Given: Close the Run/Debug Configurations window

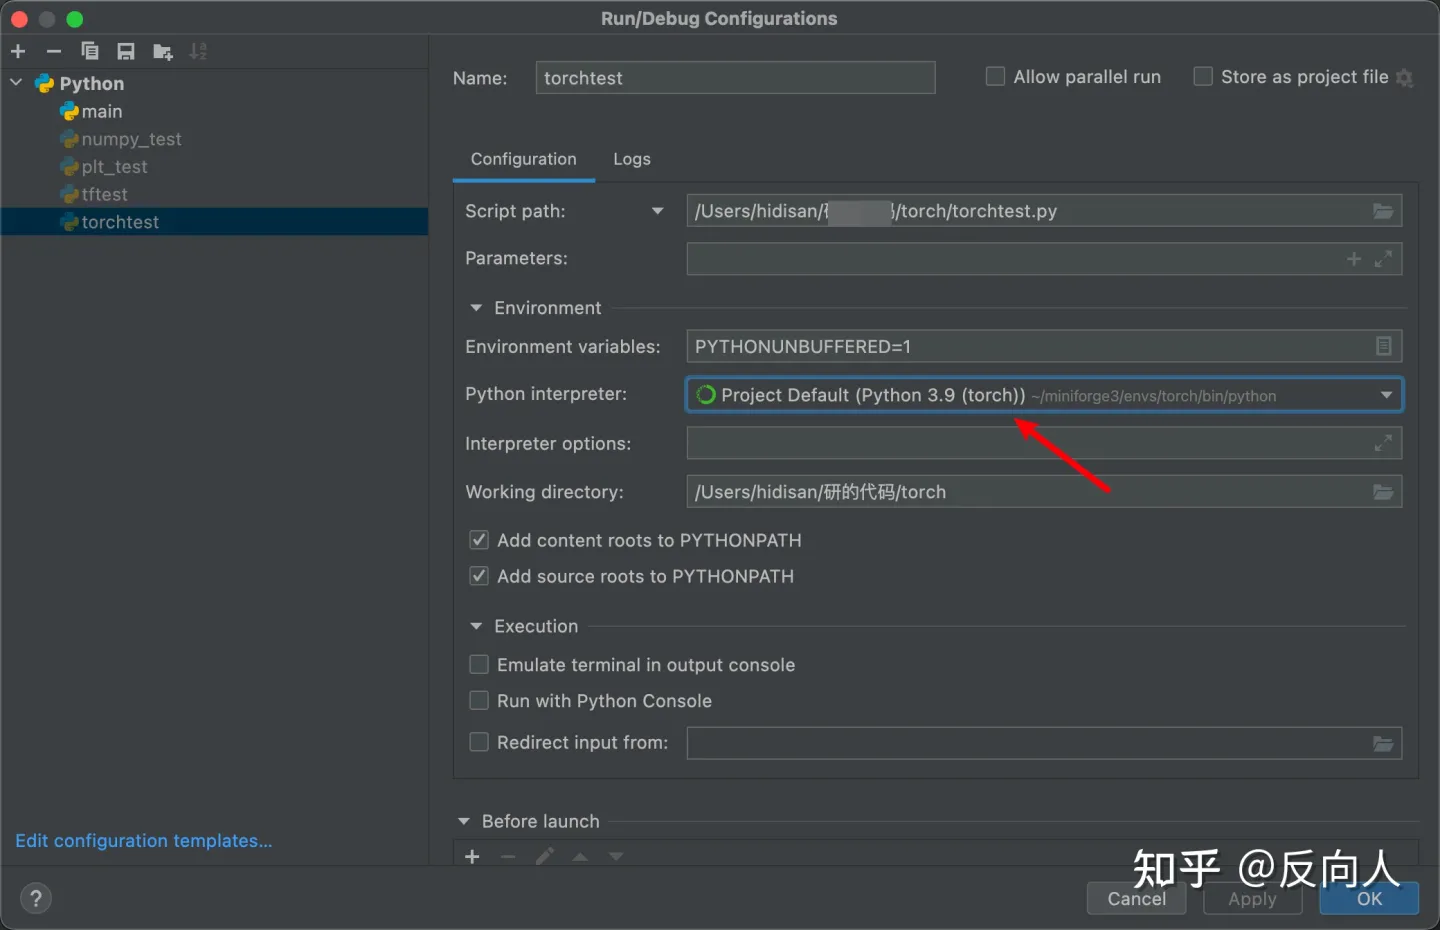Looking at the screenshot, I should click(x=19, y=19).
